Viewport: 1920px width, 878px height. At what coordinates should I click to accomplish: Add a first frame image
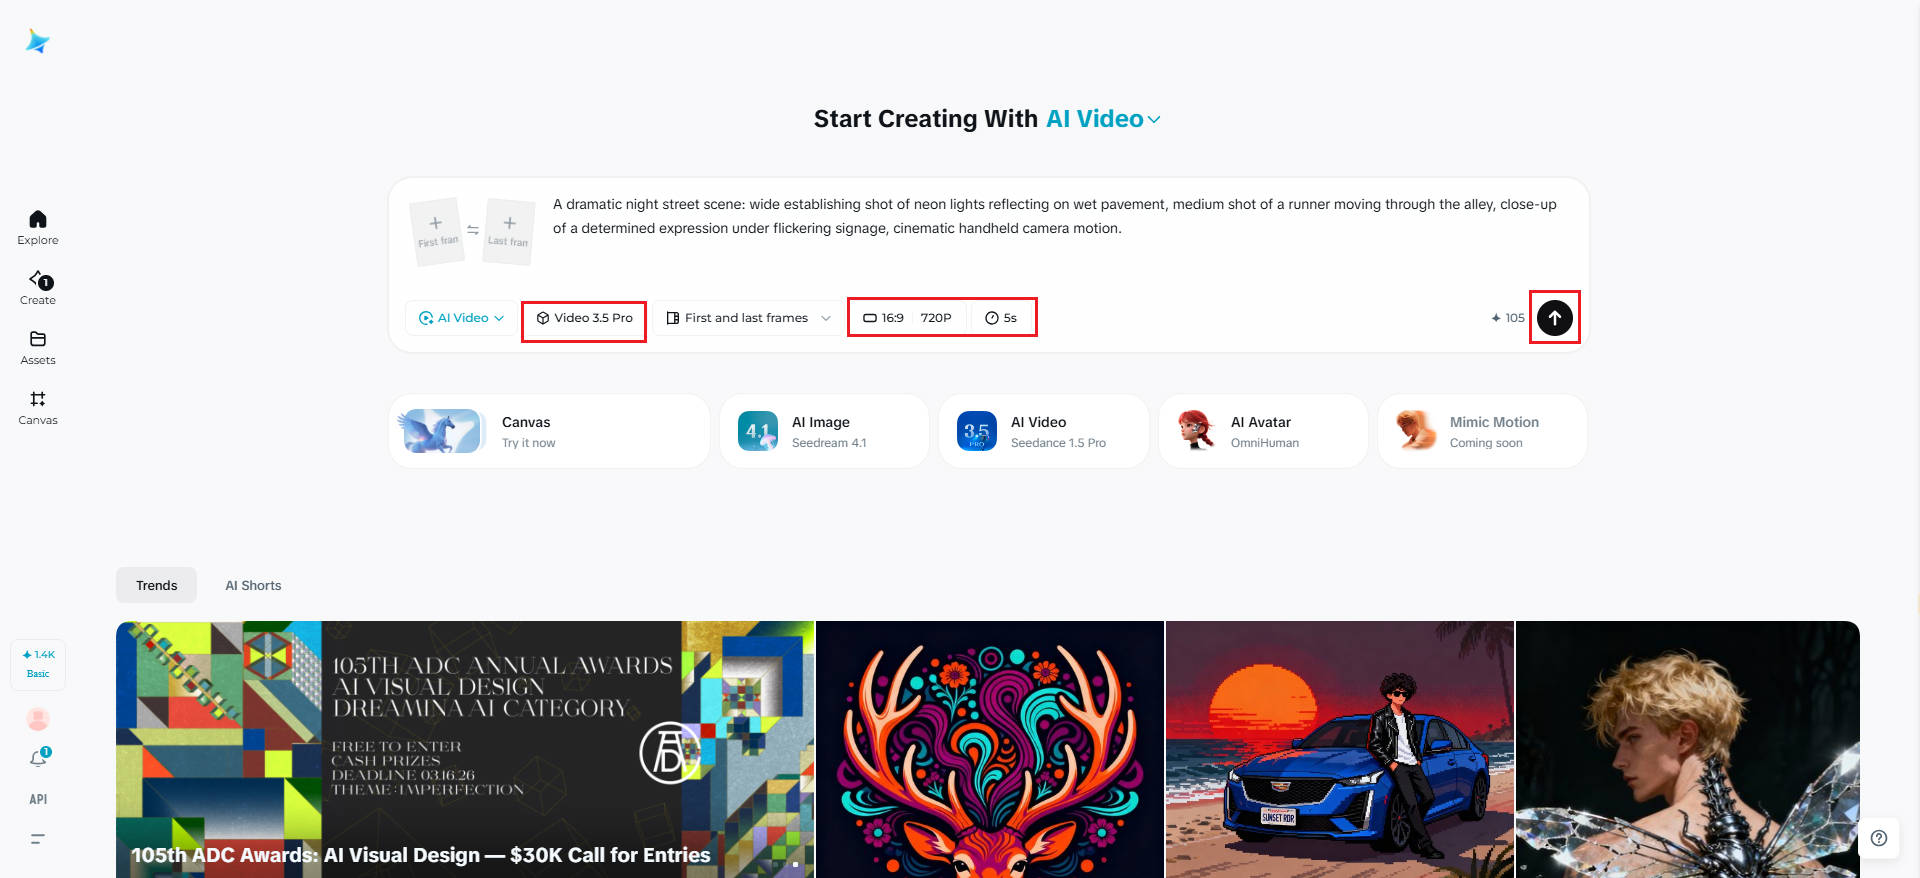pos(437,231)
